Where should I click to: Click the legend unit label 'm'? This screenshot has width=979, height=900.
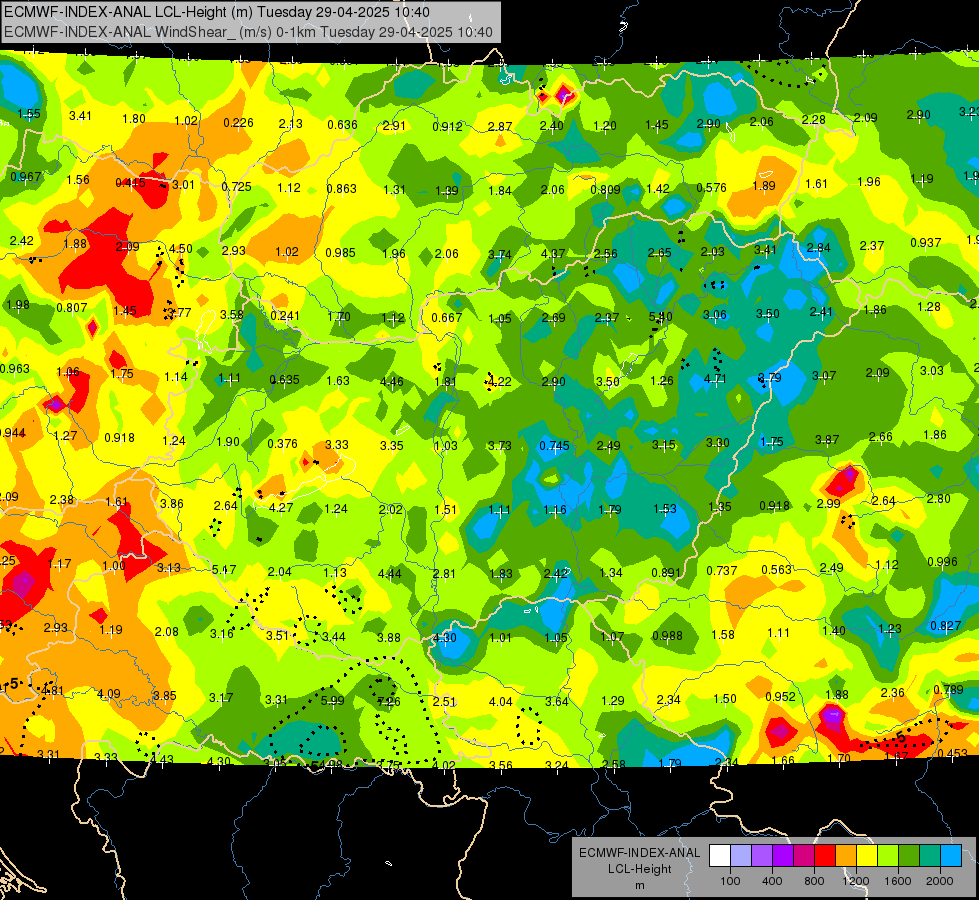639,885
